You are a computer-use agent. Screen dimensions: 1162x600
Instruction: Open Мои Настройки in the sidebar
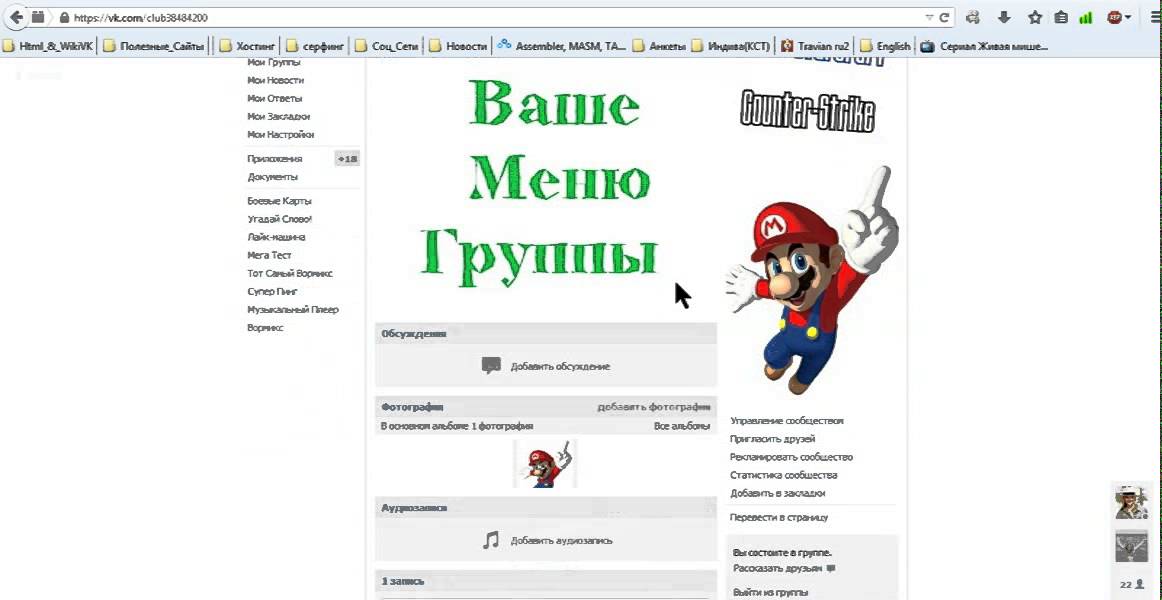coord(281,135)
